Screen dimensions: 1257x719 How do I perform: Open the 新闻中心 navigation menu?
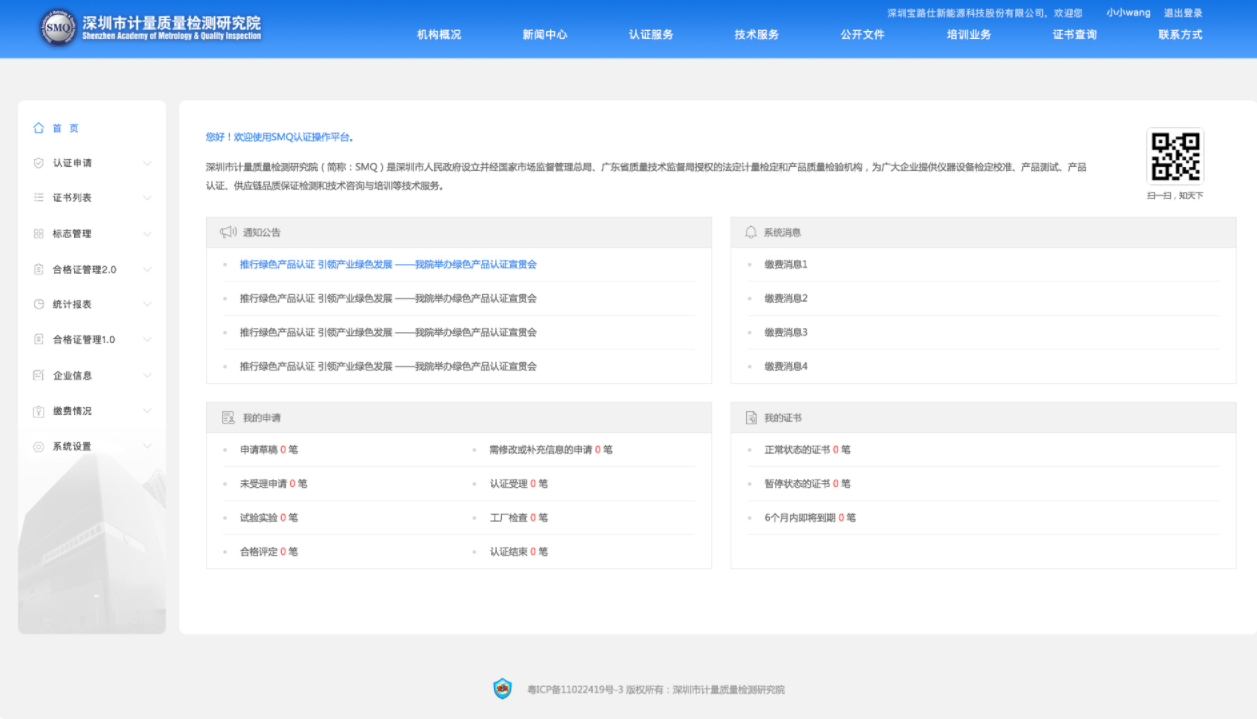pos(544,33)
